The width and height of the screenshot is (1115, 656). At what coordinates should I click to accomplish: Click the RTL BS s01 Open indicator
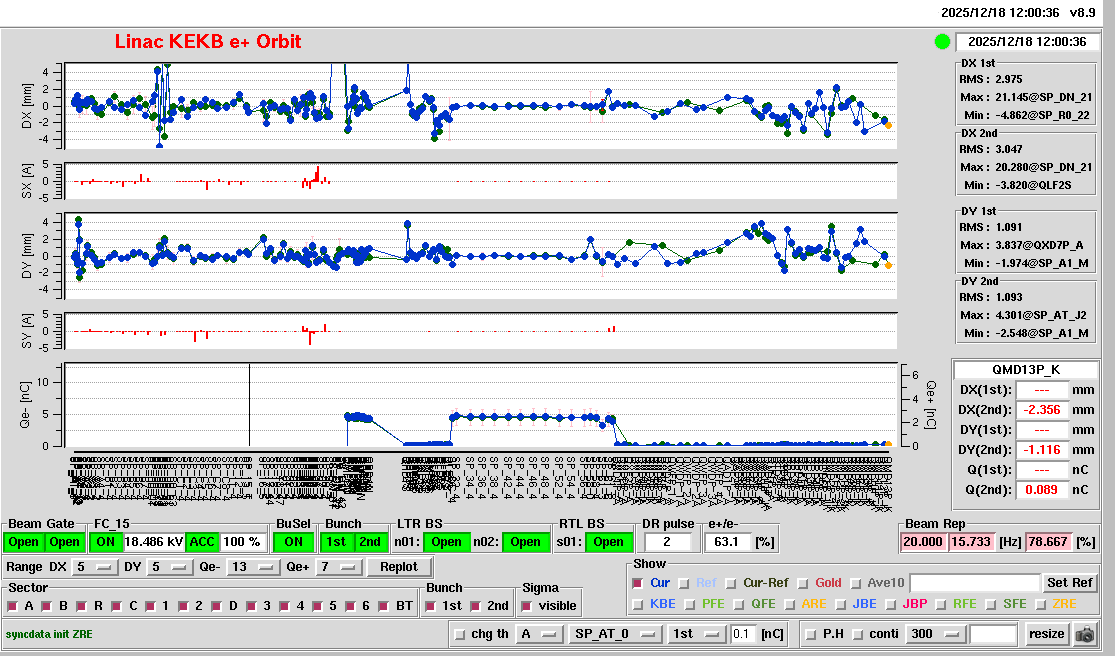tap(608, 542)
